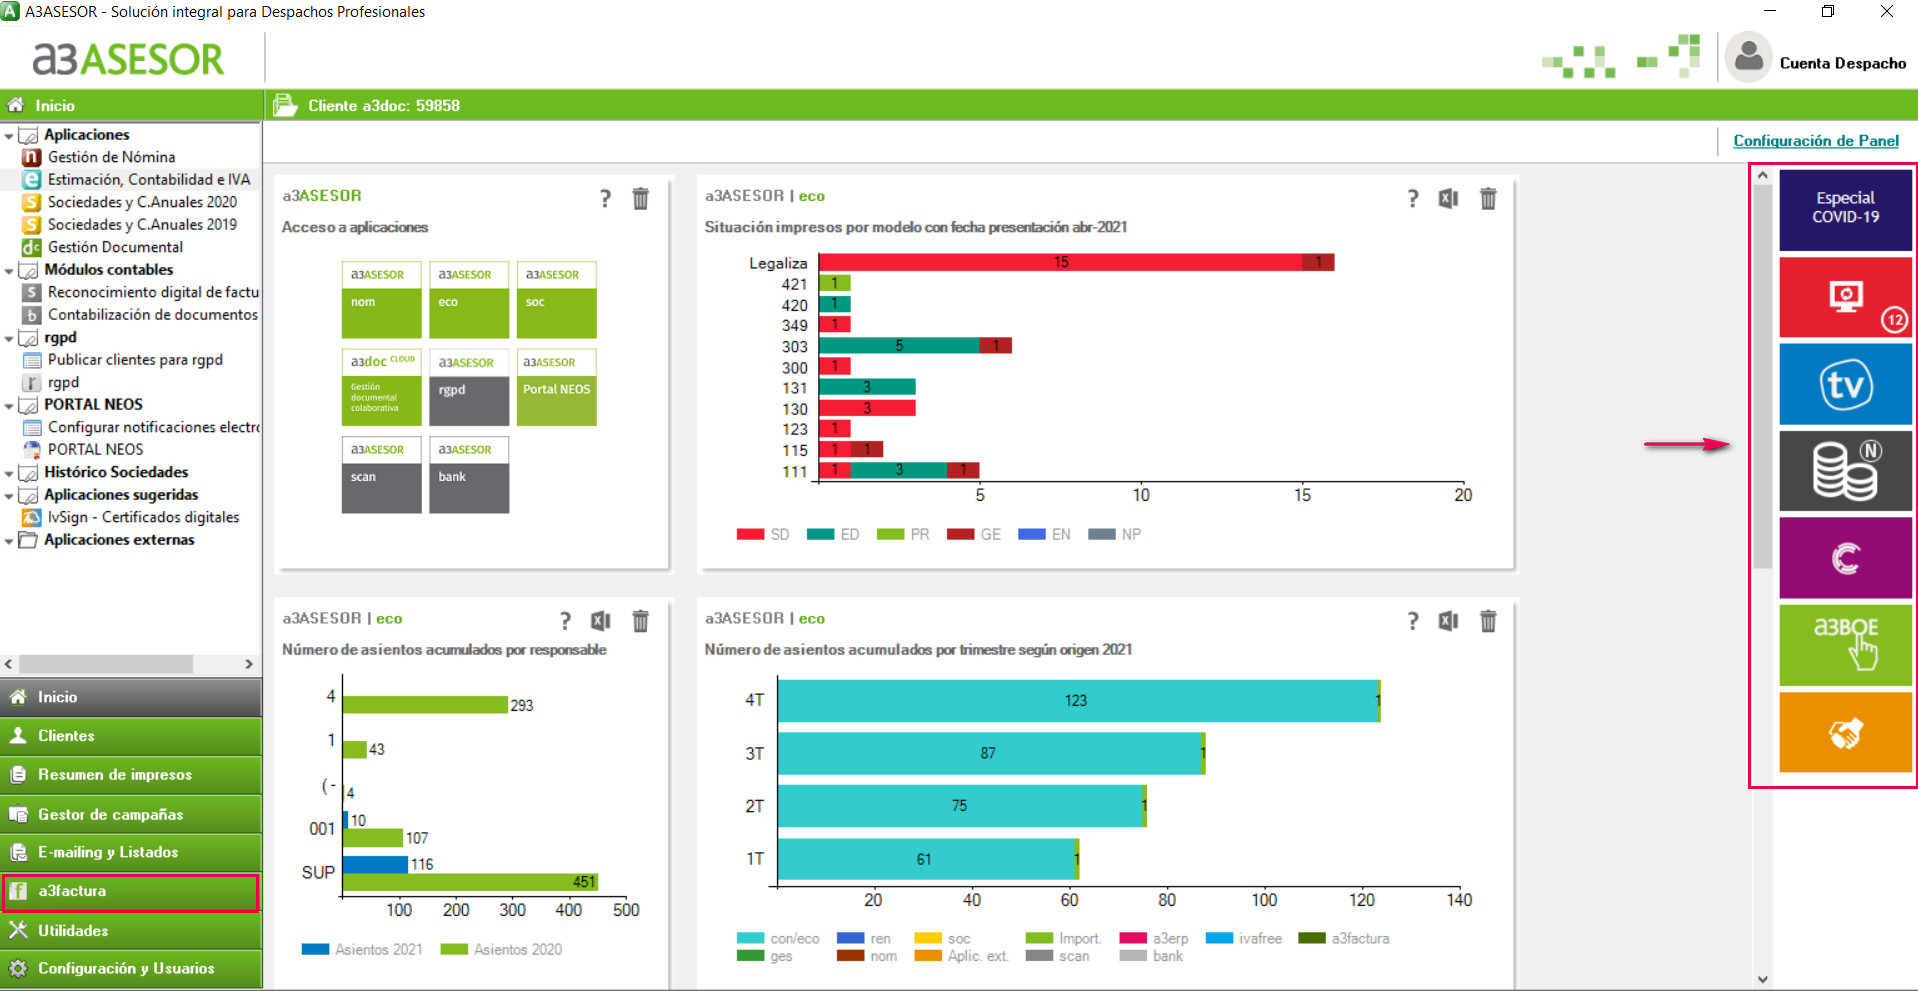The image size is (1918, 991).
Task: Open the blue tv tile
Action: pos(1845,384)
